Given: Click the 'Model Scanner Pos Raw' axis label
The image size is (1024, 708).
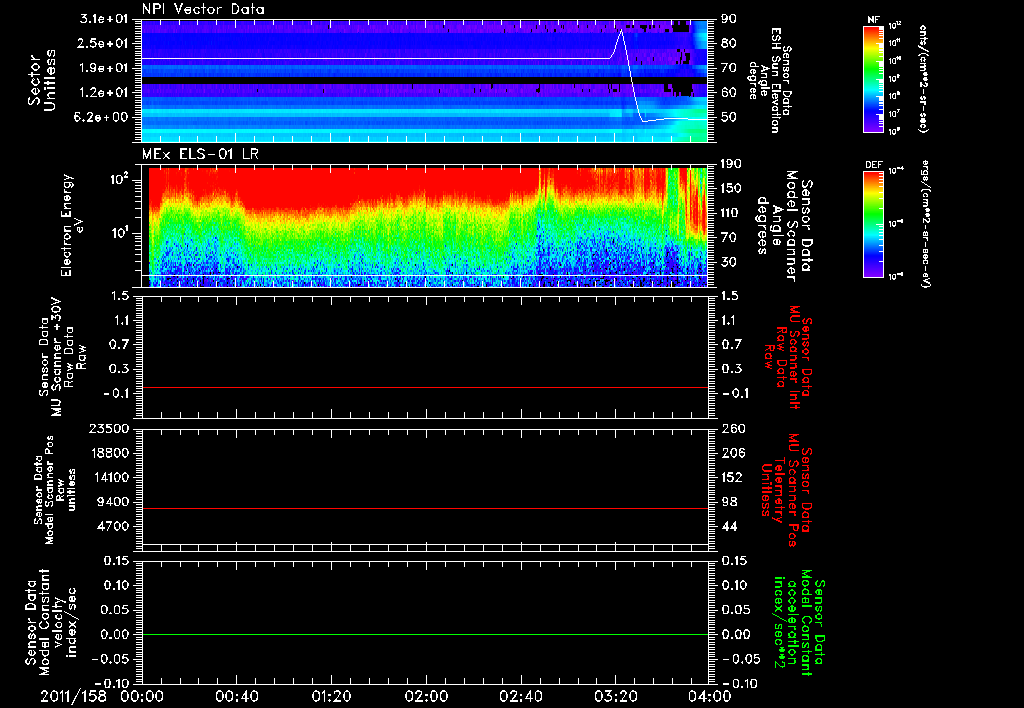Looking at the screenshot, I should pyautogui.click(x=55, y=489).
